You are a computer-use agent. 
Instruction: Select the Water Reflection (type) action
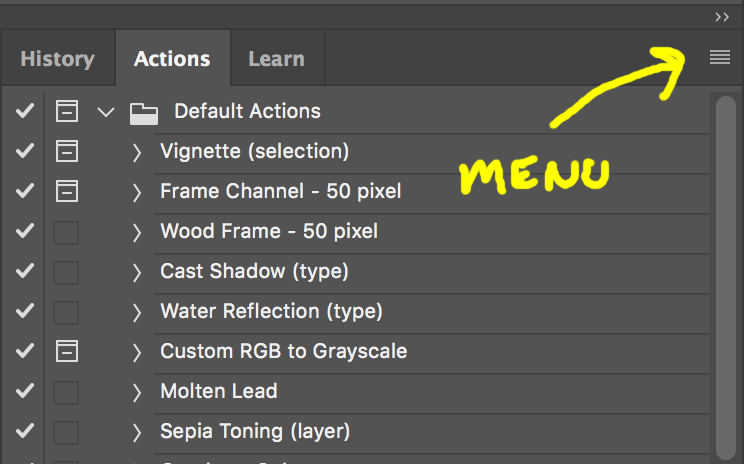[x=271, y=311]
